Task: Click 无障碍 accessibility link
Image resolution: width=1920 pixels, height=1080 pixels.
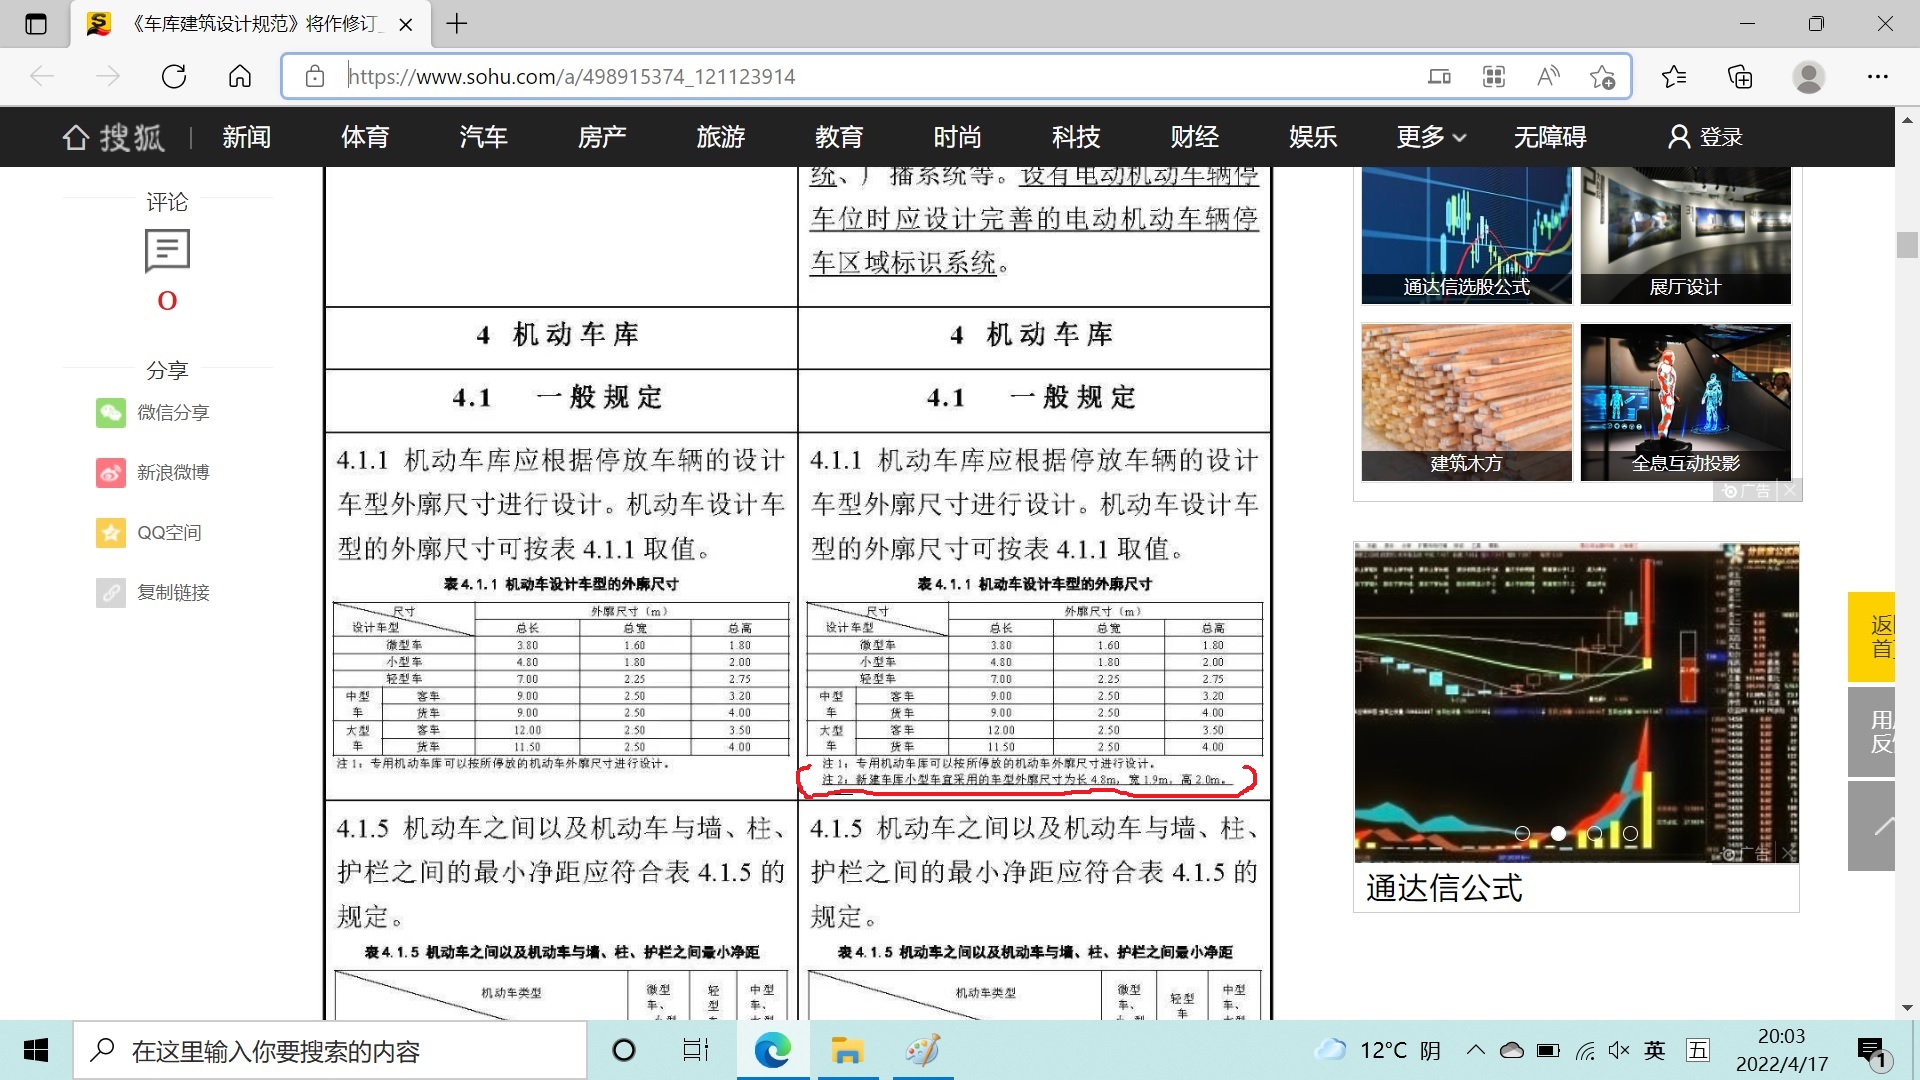Action: tap(1550, 137)
